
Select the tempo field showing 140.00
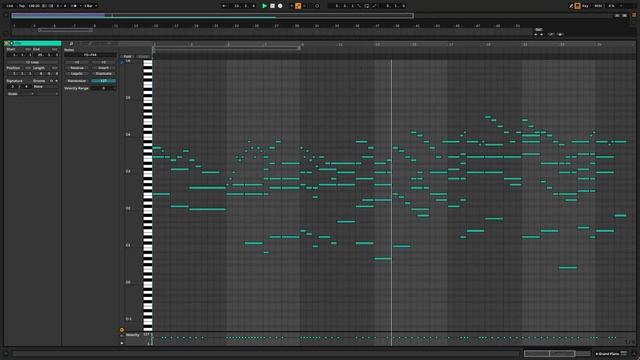click(34, 6)
